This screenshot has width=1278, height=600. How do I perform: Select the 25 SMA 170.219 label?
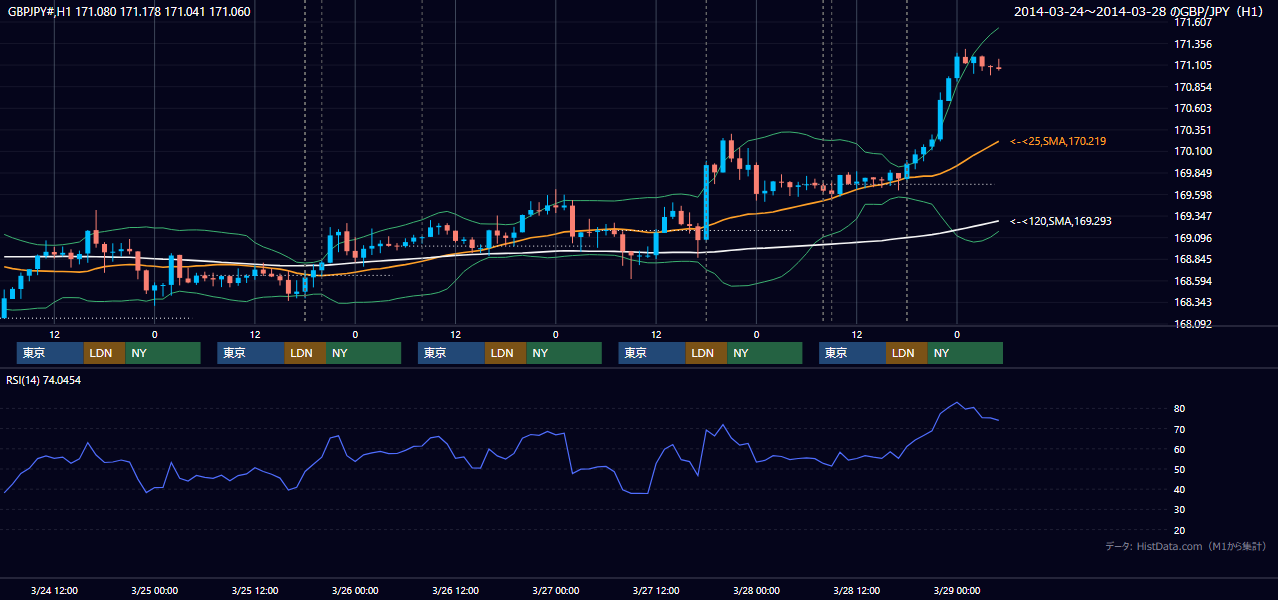pyautogui.click(x=1058, y=142)
